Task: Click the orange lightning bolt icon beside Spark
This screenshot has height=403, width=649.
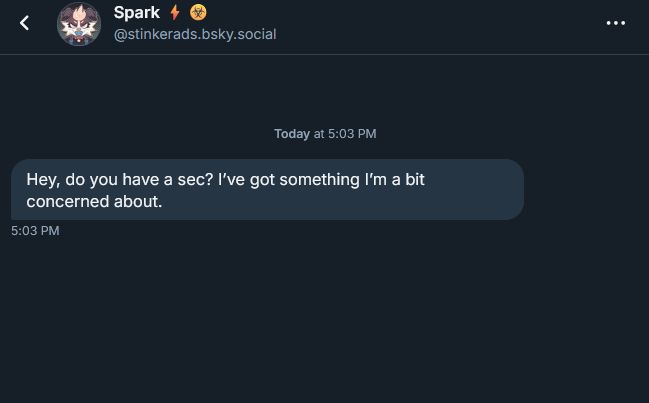Action: (175, 13)
